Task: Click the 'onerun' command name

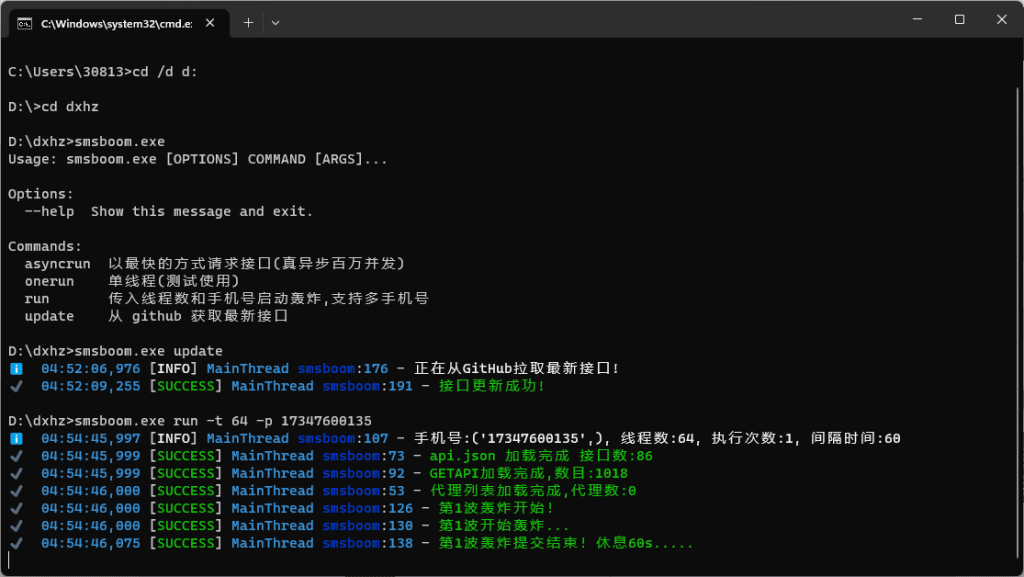Action: click(x=50, y=281)
